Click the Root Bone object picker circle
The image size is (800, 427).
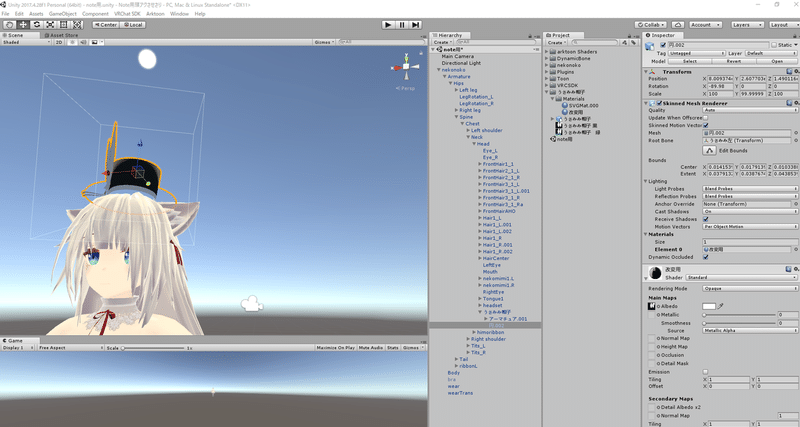click(x=796, y=140)
